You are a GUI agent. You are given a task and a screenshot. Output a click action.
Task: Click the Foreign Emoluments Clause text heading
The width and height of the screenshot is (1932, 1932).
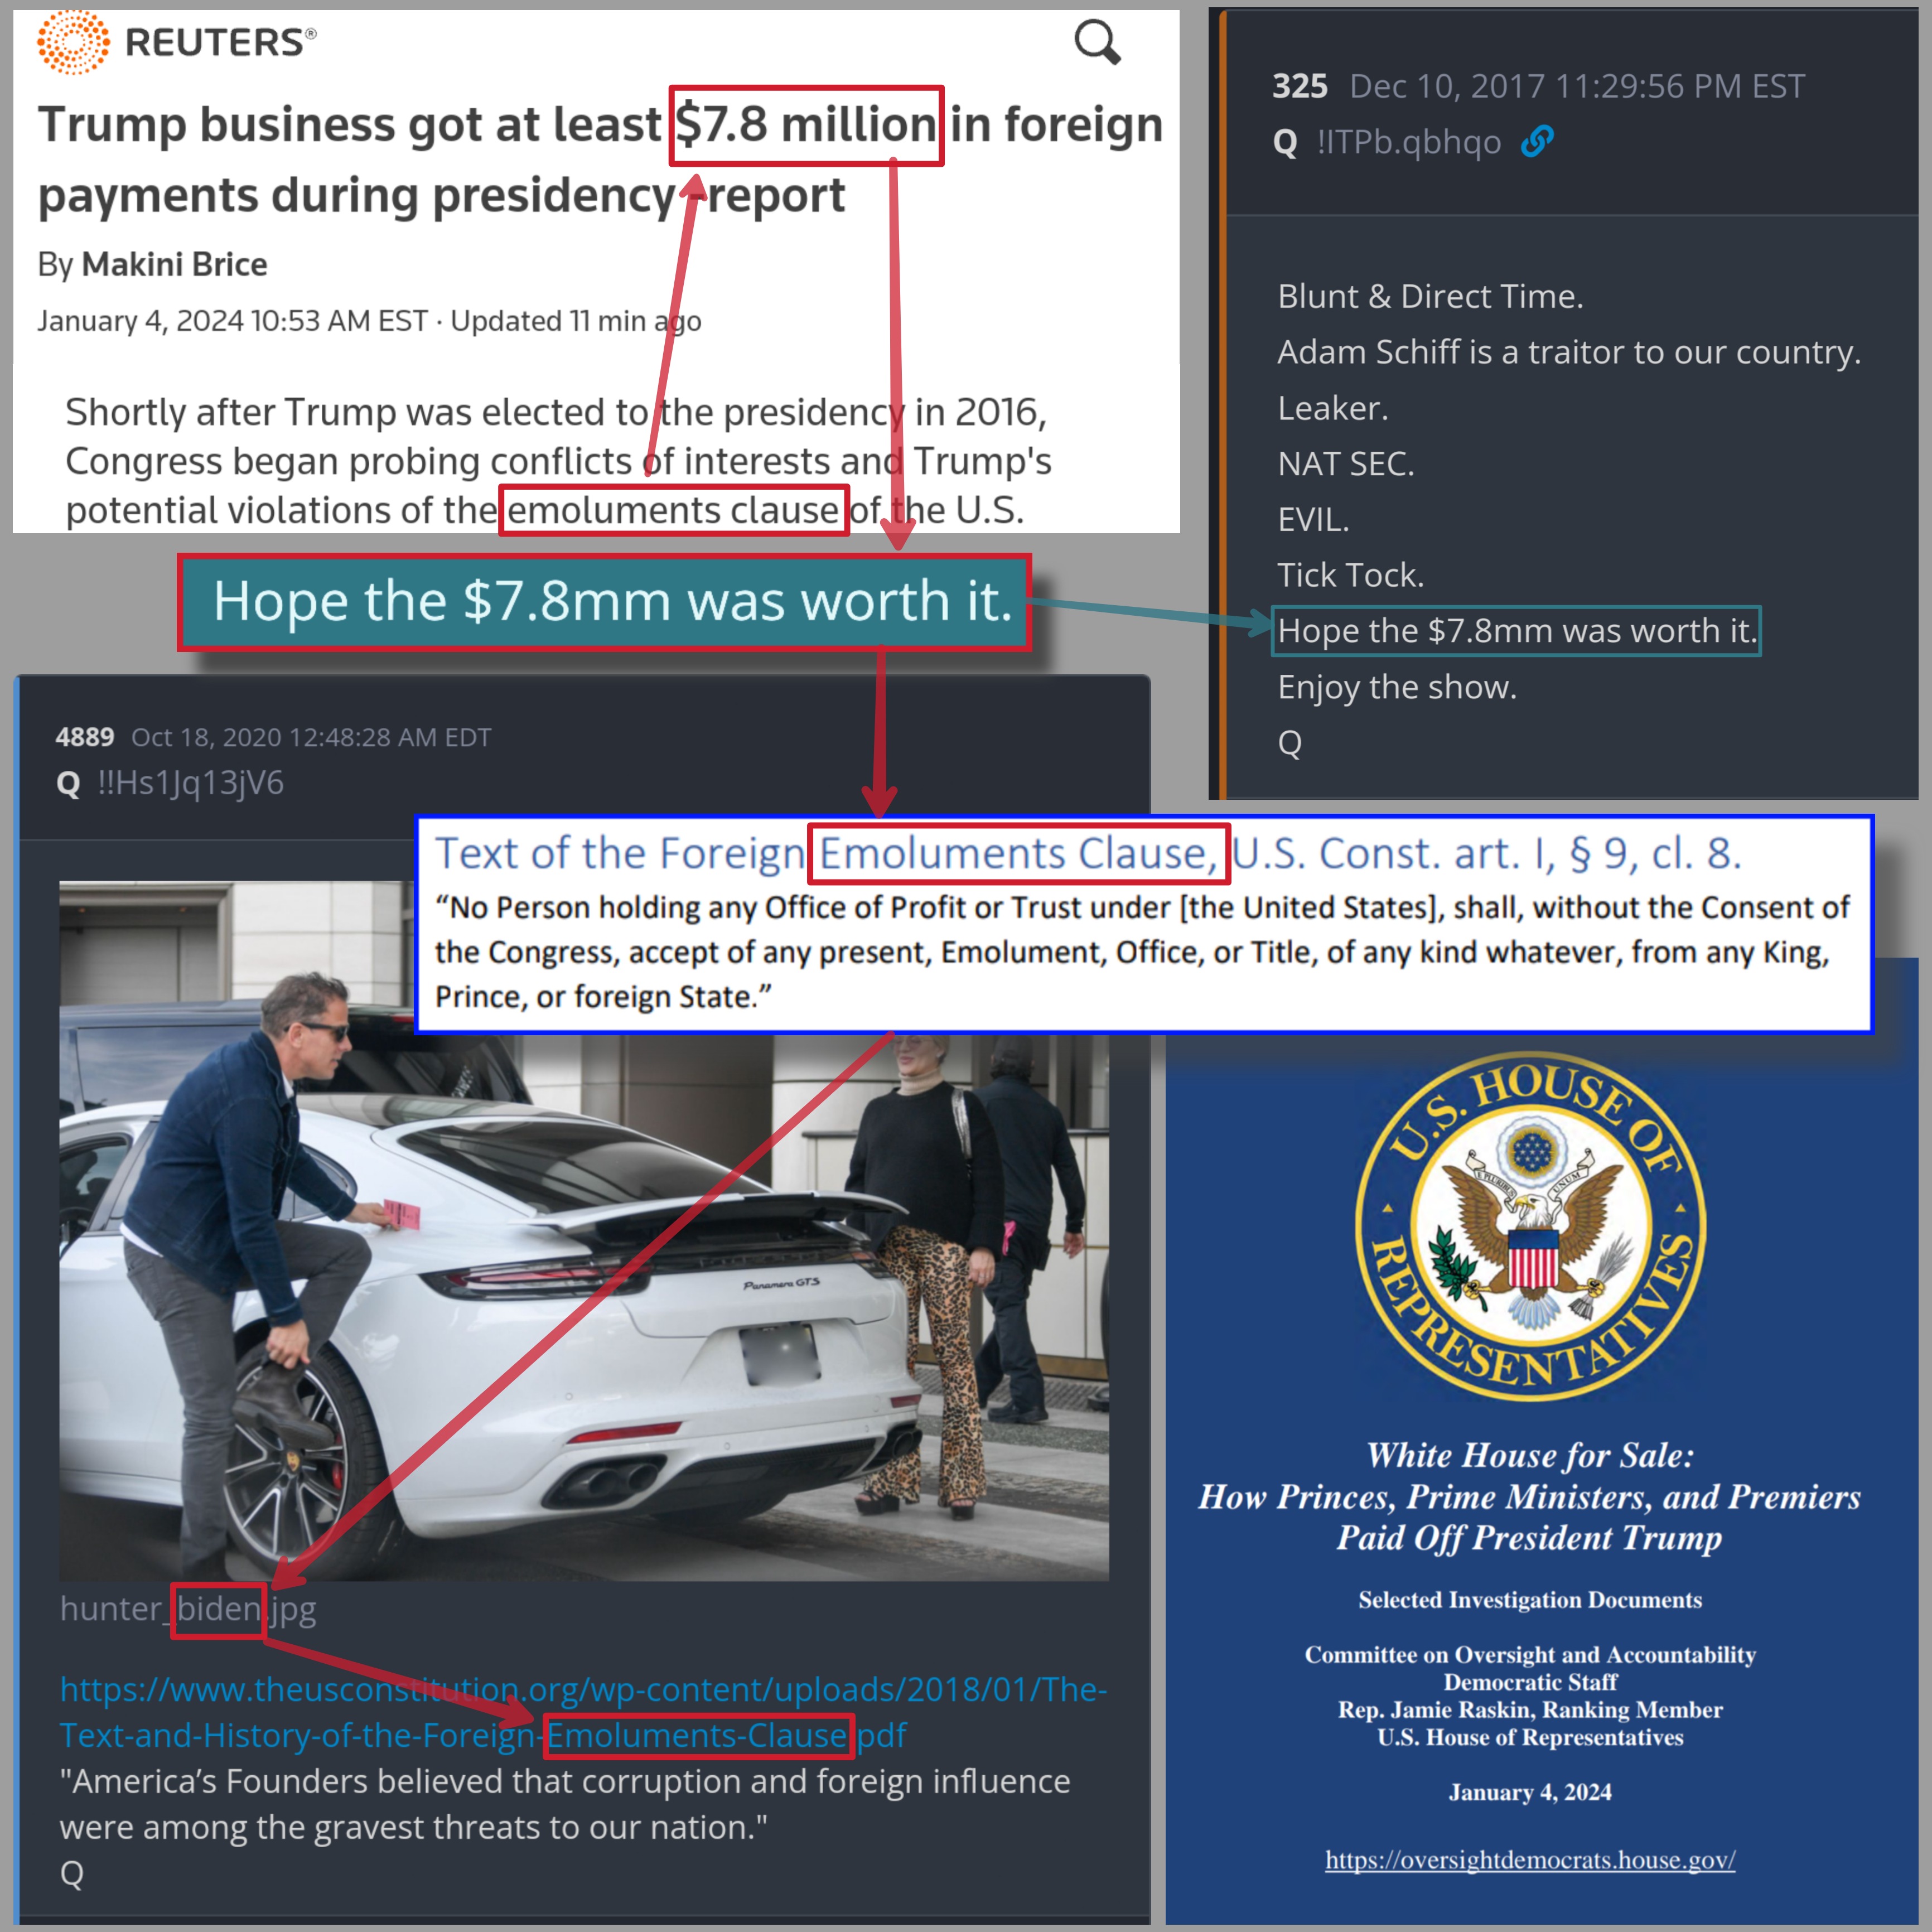(x=1088, y=853)
